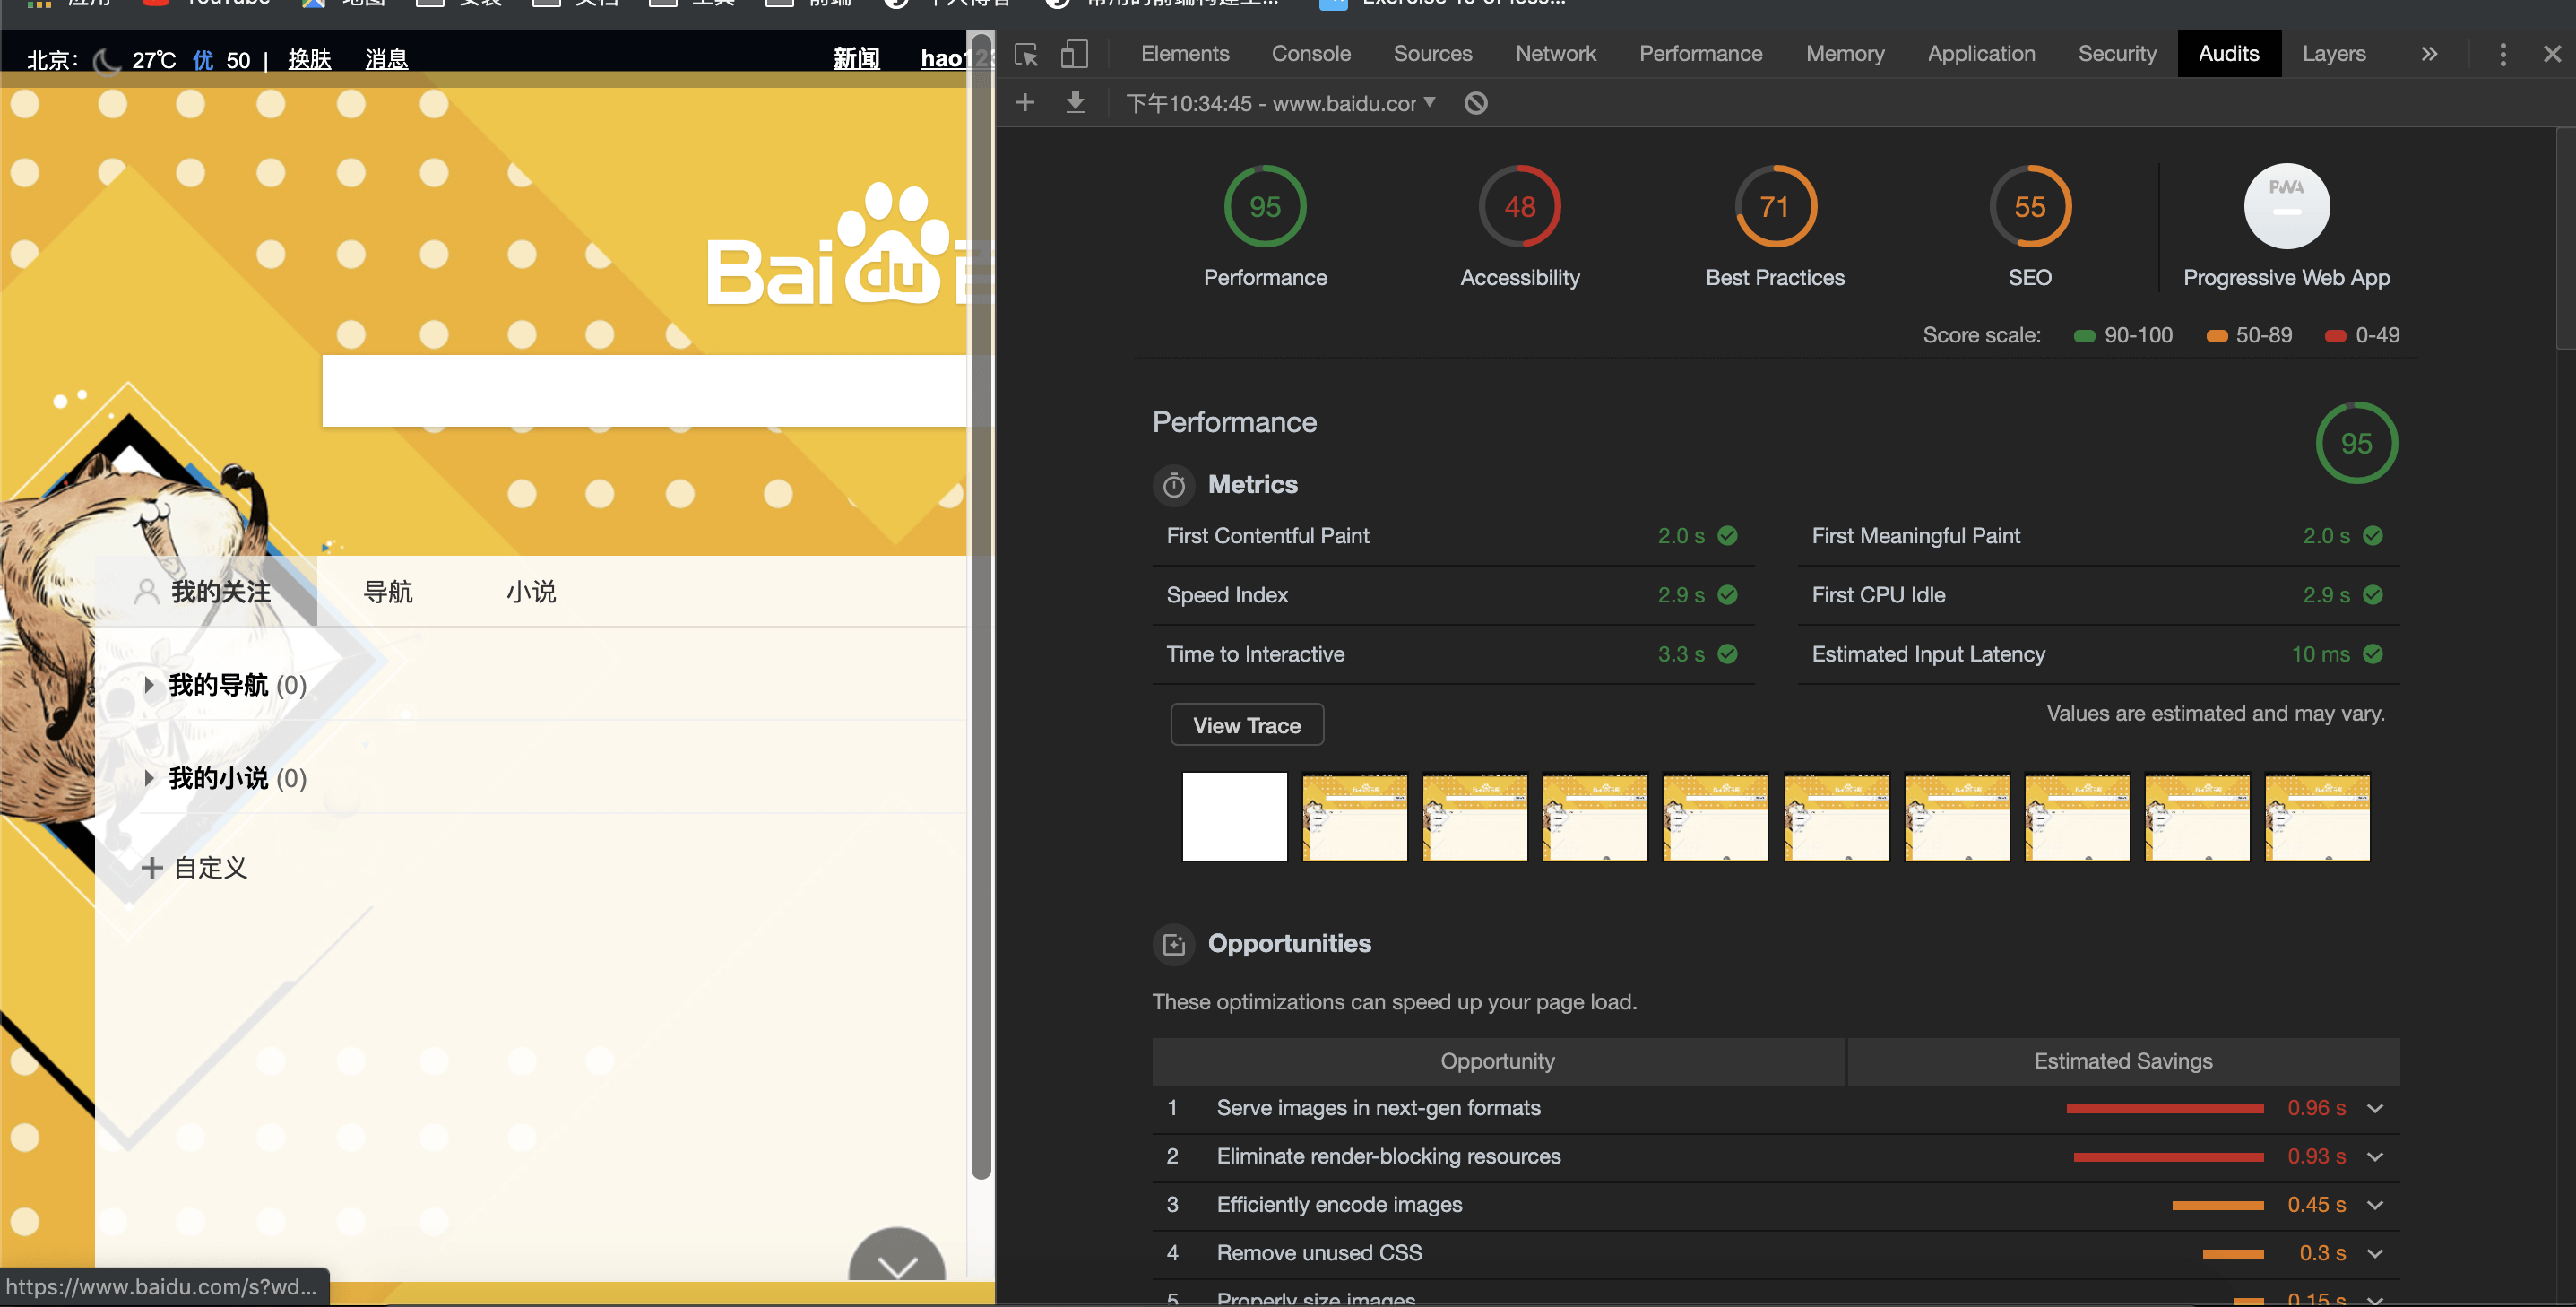Open the 新闻 link on Baidu page

point(857,59)
